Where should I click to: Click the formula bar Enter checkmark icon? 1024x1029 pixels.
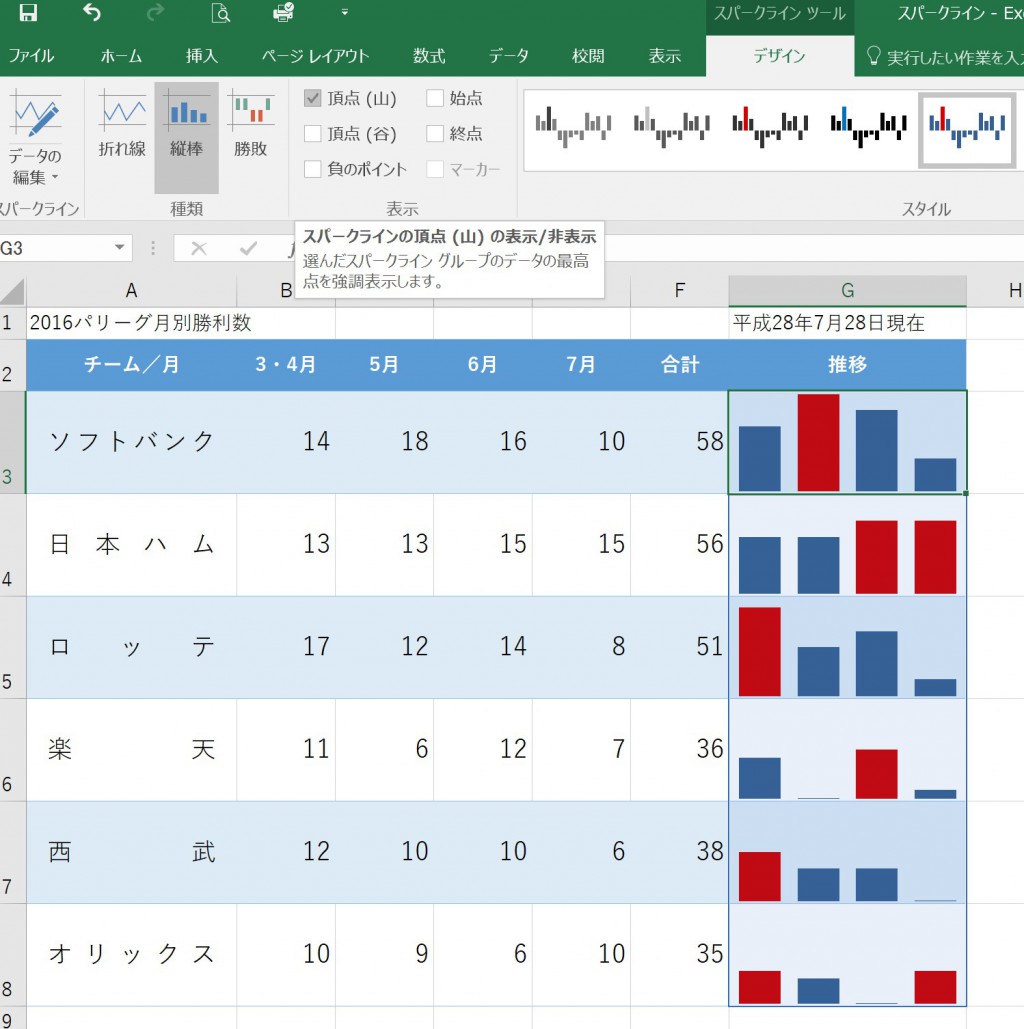(x=248, y=248)
